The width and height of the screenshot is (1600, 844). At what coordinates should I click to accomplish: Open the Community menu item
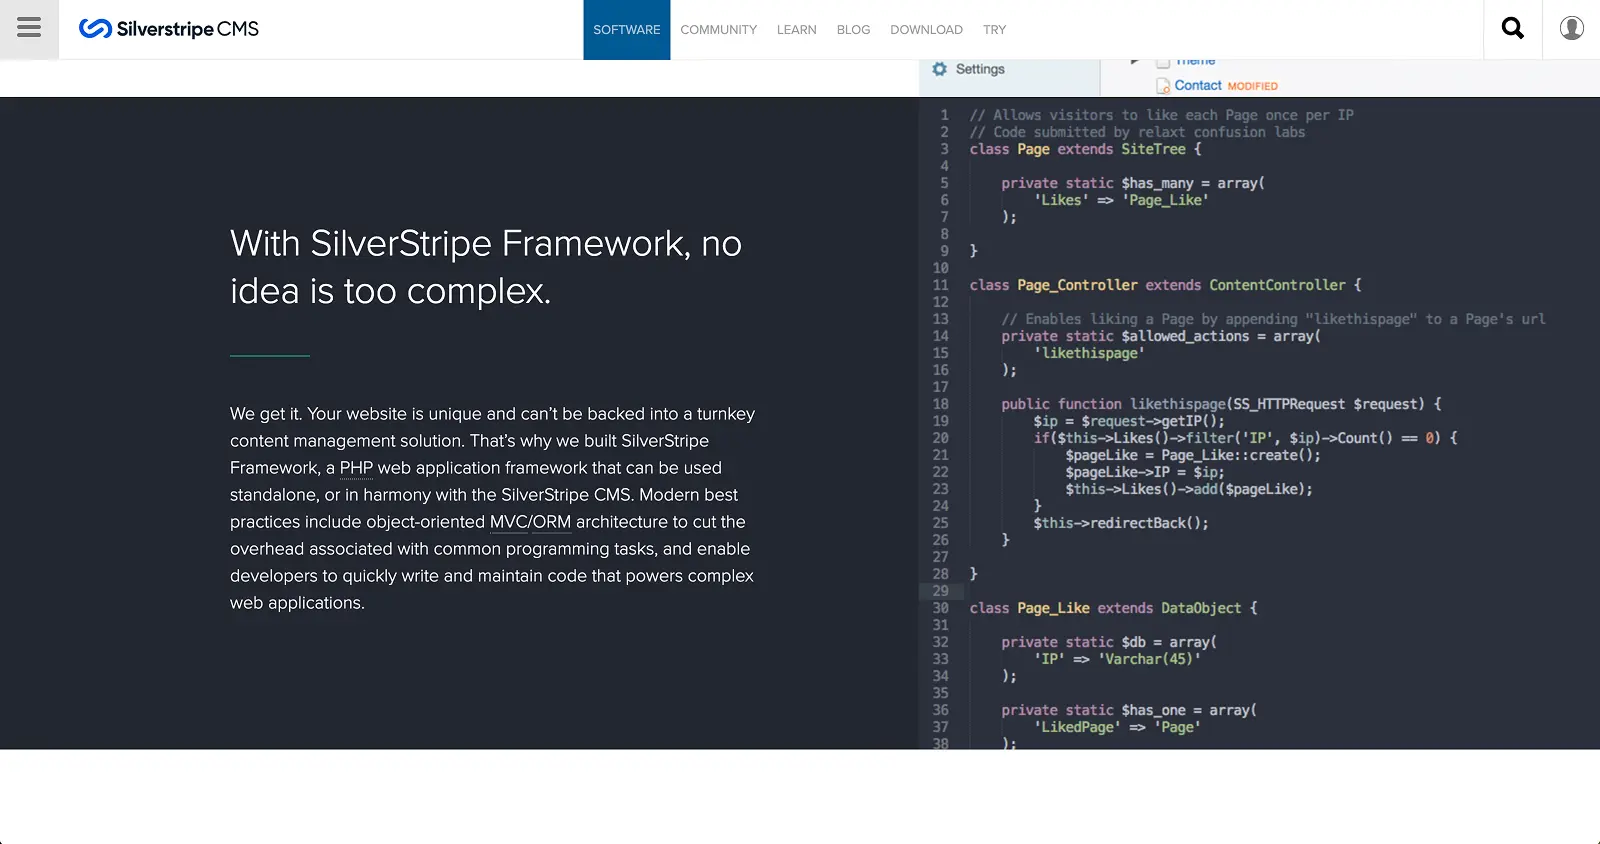pyautogui.click(x=719, y=30)
